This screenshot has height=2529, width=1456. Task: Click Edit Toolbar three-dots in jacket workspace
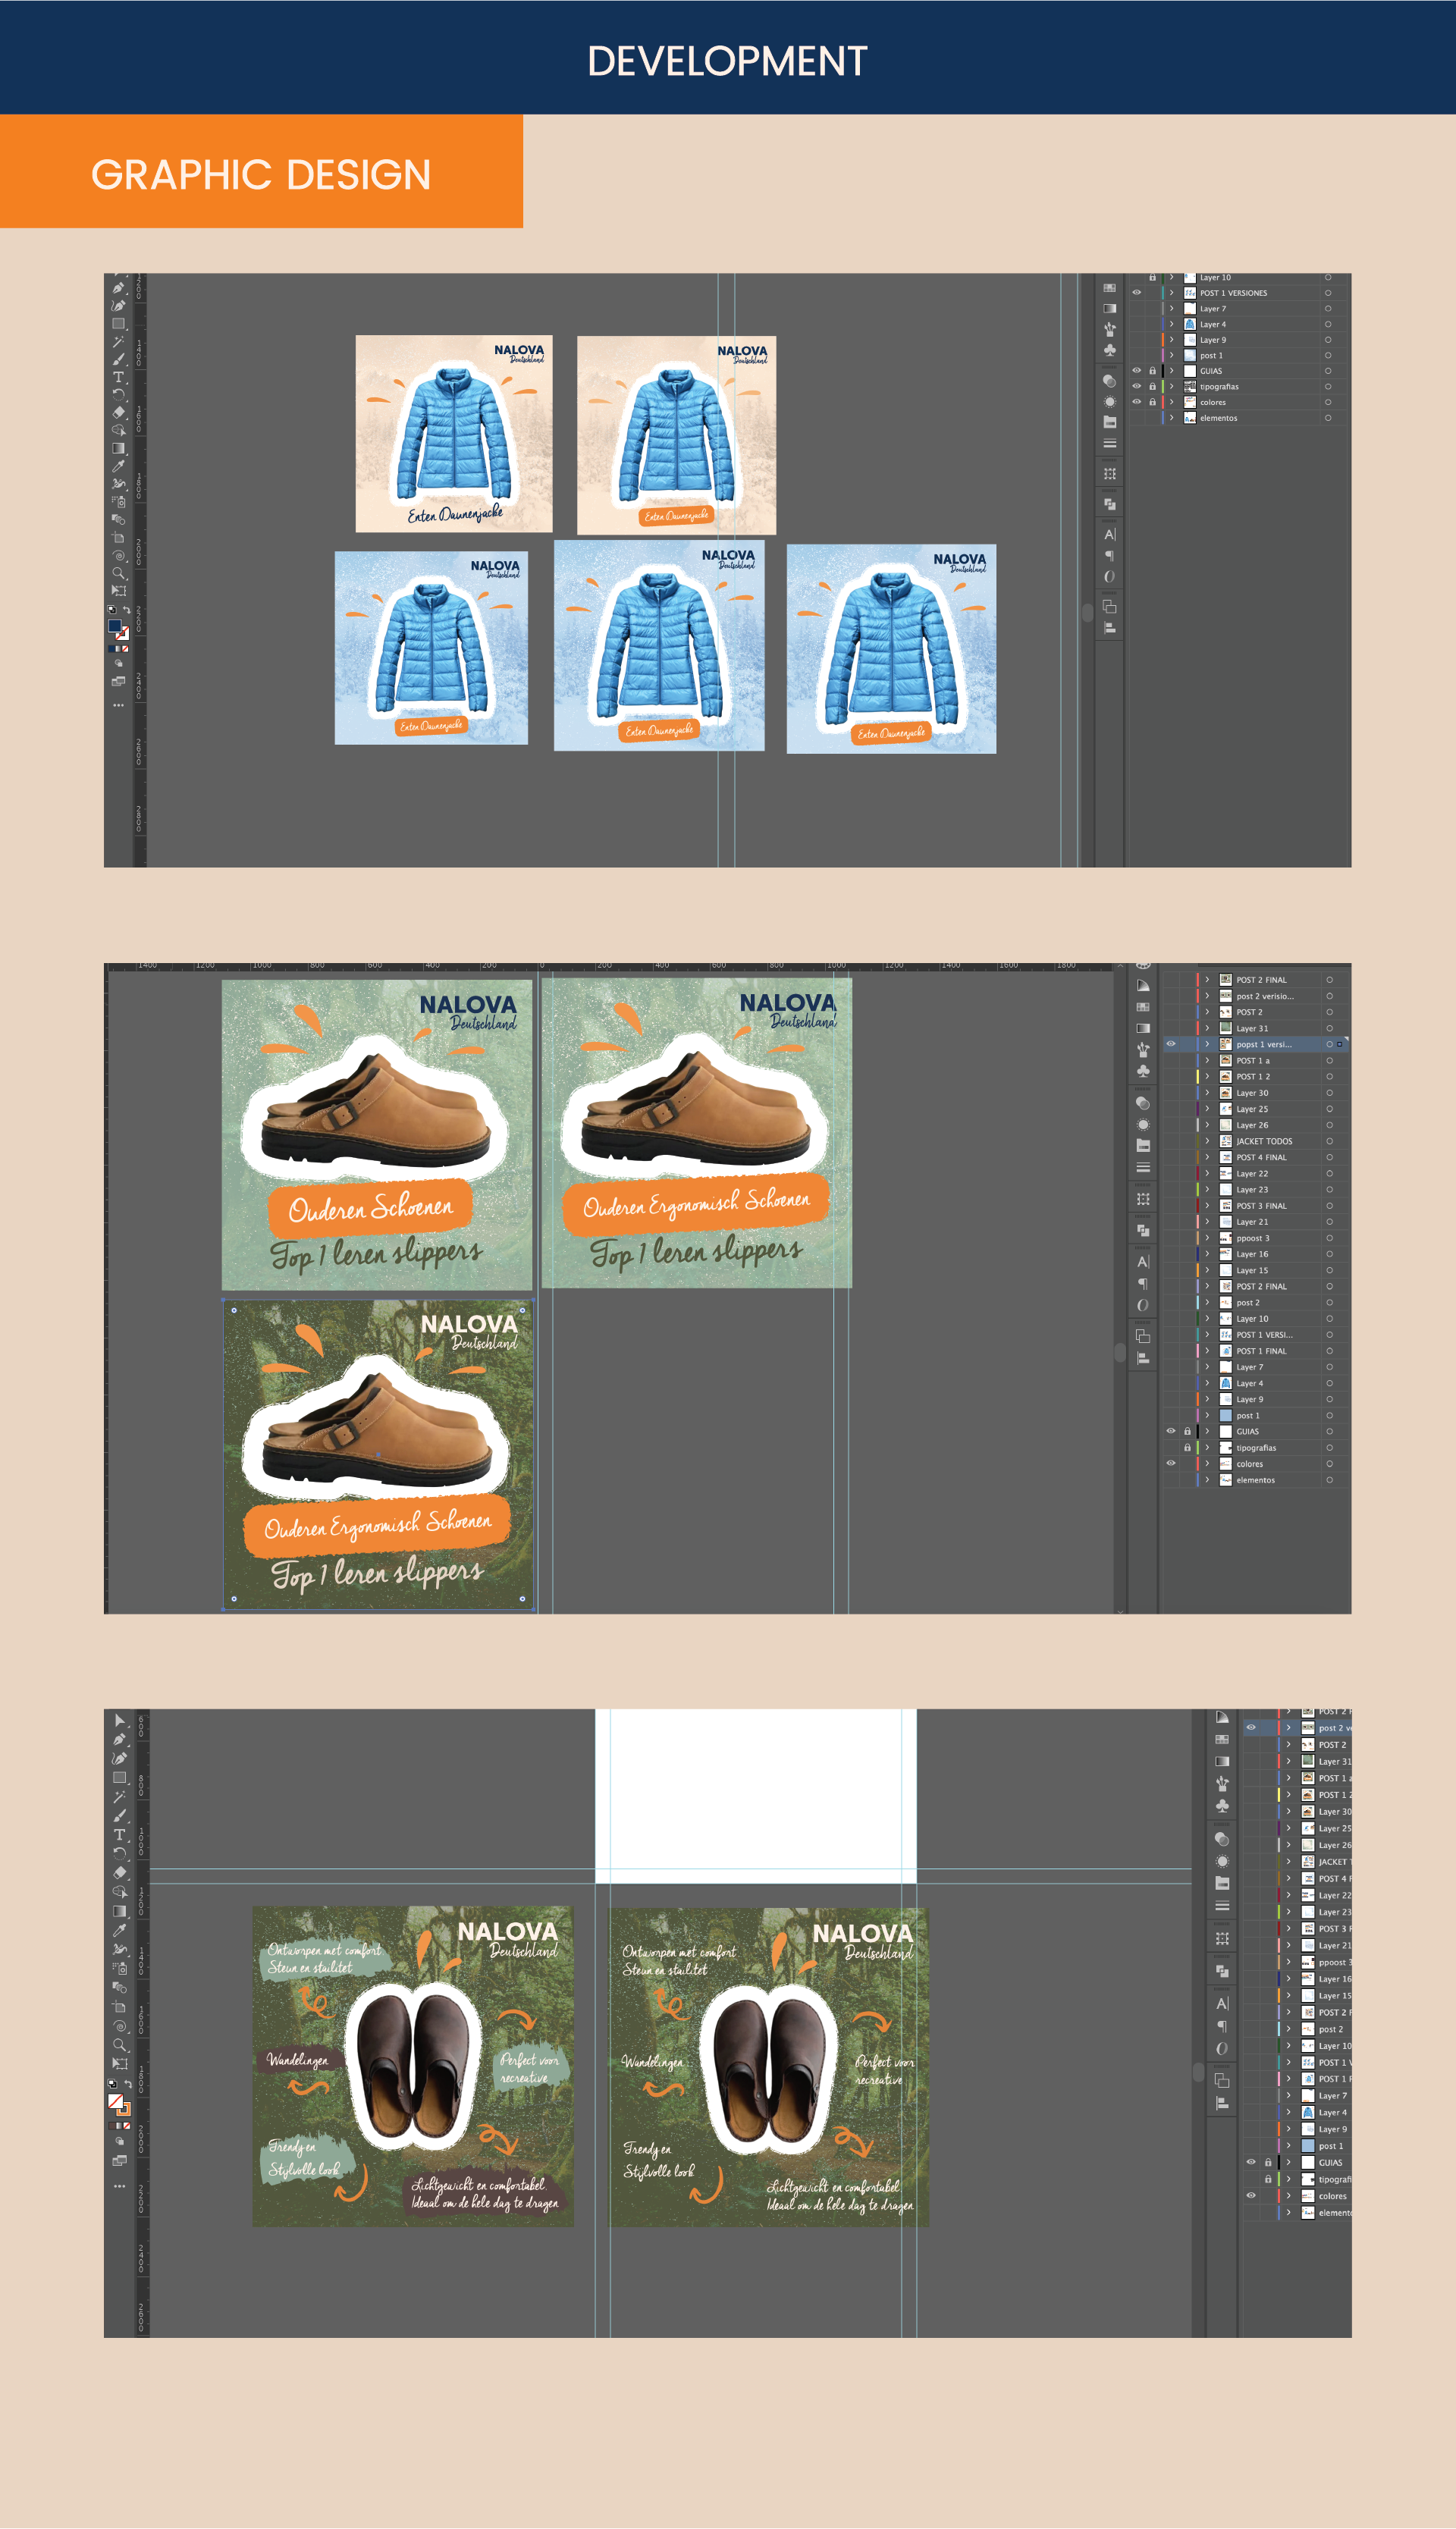118,705
